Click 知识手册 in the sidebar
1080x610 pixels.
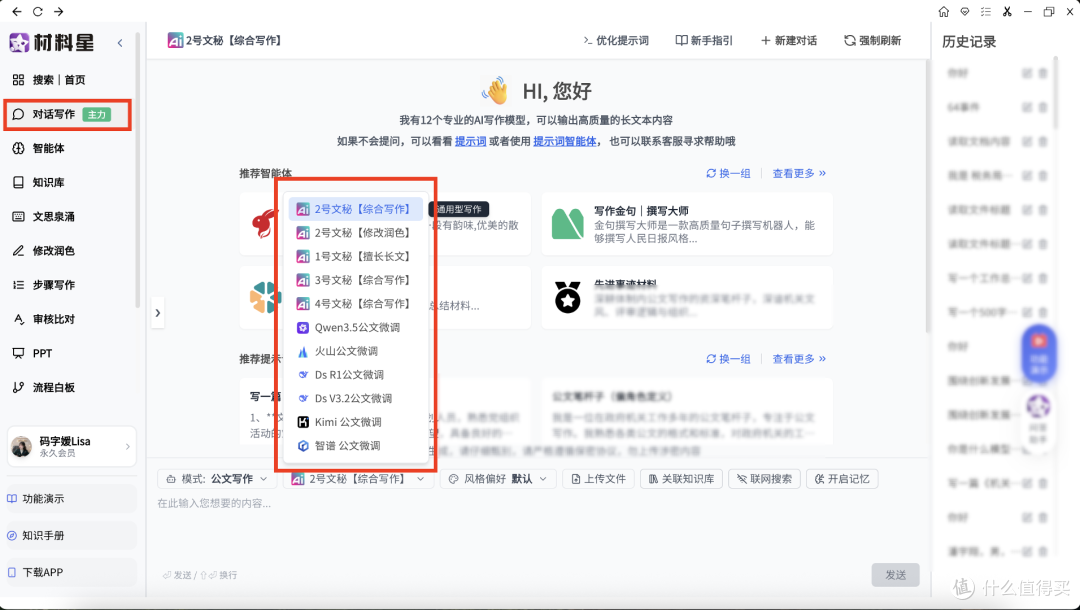[x=72, y=535]
